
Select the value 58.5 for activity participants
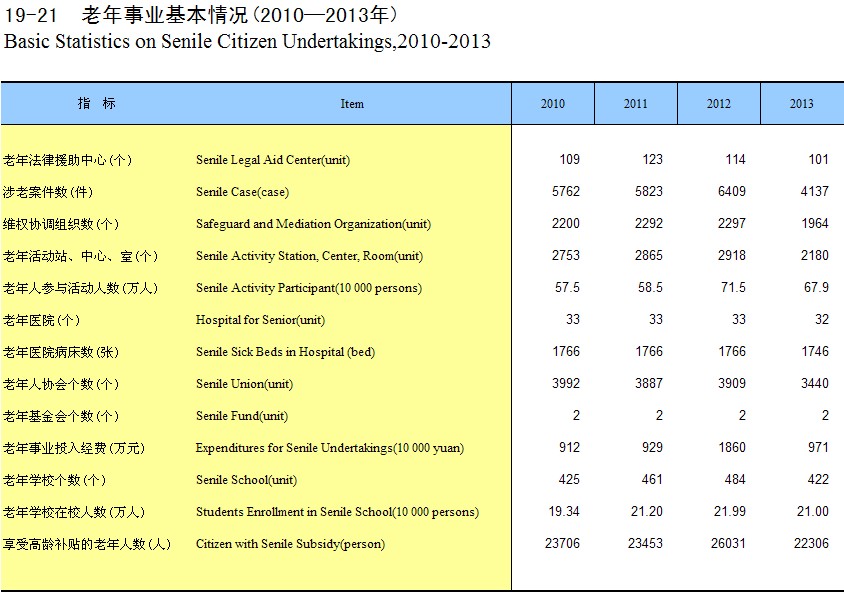[x=650, y=287]
